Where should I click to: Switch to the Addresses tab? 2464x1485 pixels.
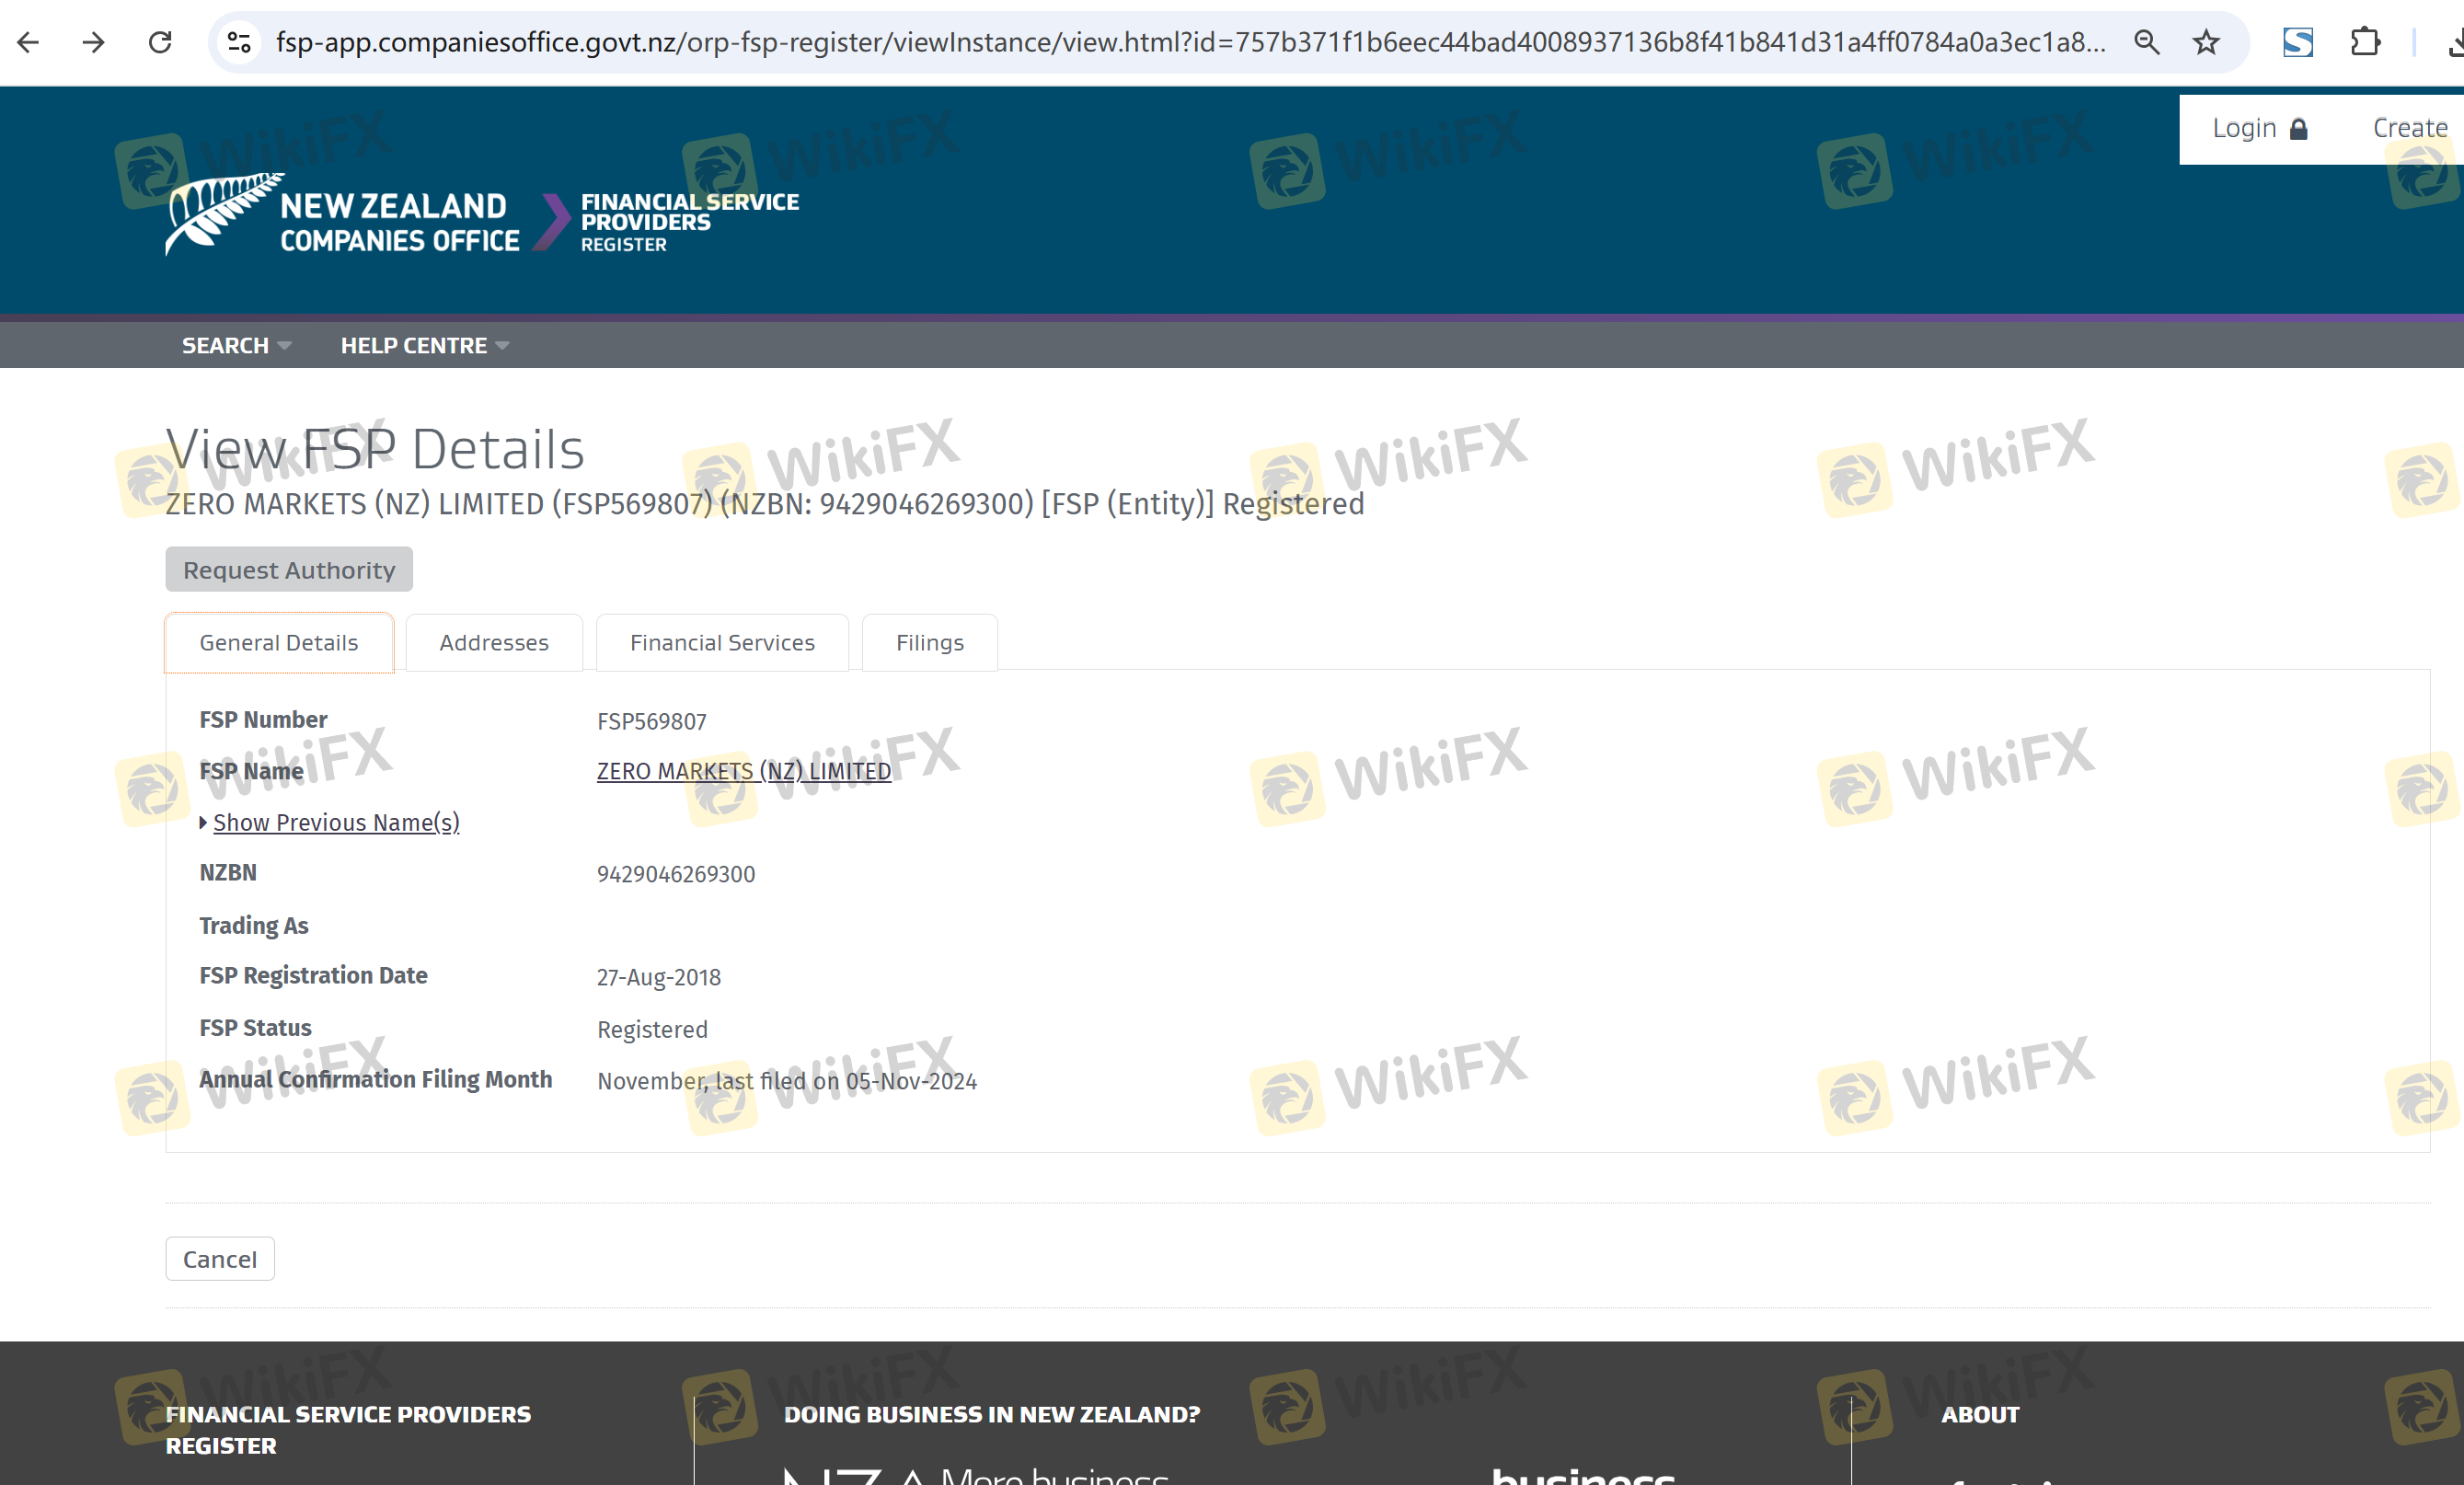tap(494, 643)
